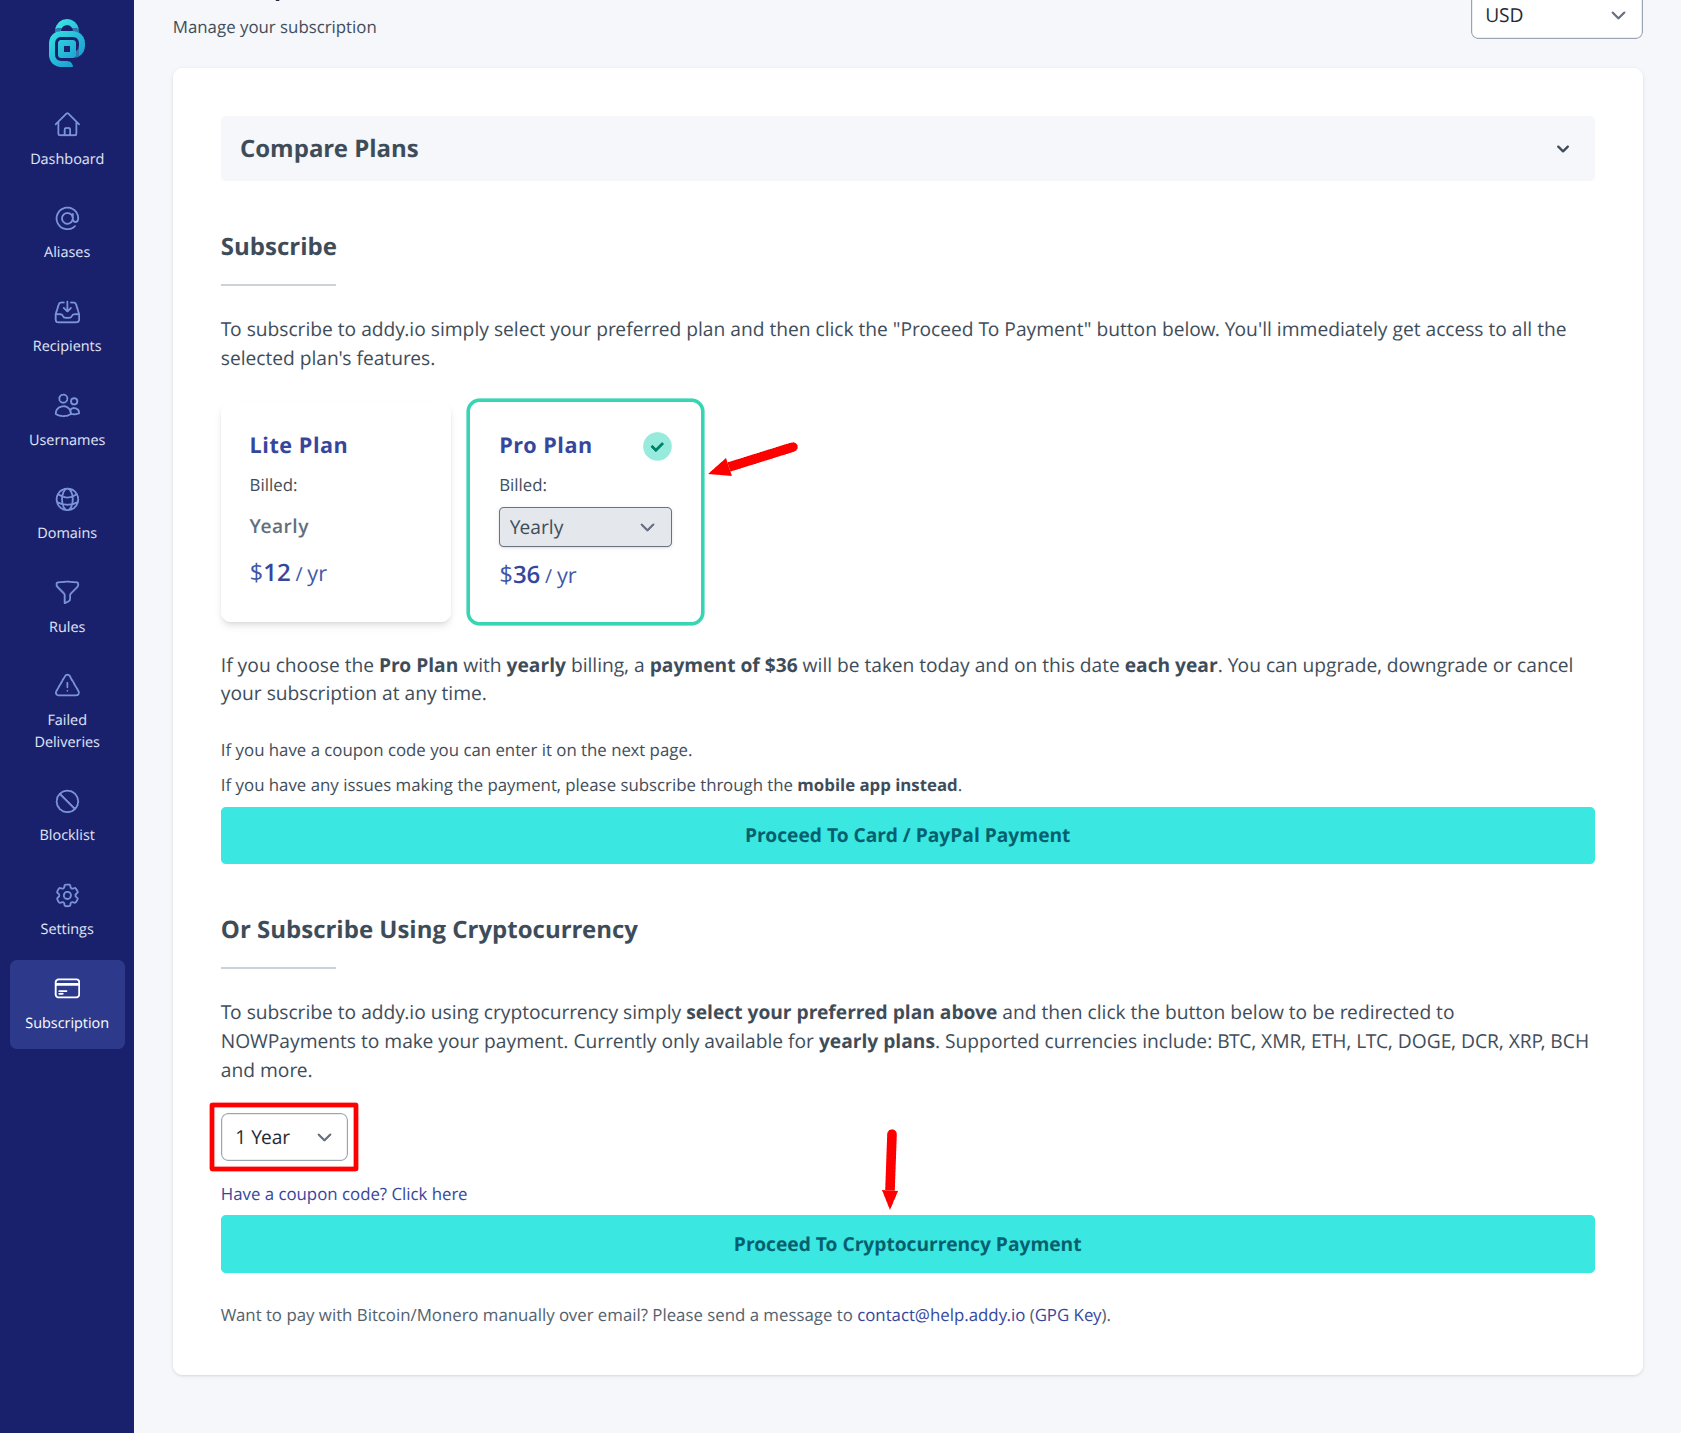
Task: Click the Pro Plan selected checkmark
Action: 657,446
